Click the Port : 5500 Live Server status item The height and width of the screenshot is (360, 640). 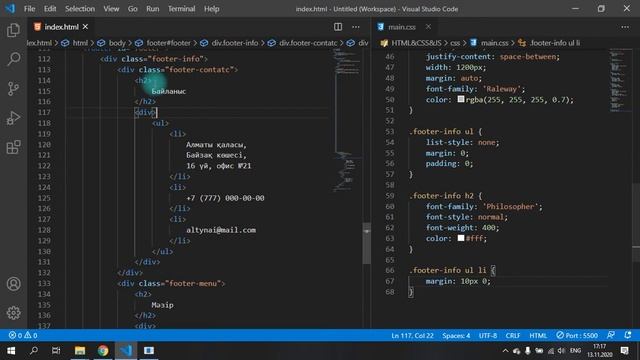[577, 335]
